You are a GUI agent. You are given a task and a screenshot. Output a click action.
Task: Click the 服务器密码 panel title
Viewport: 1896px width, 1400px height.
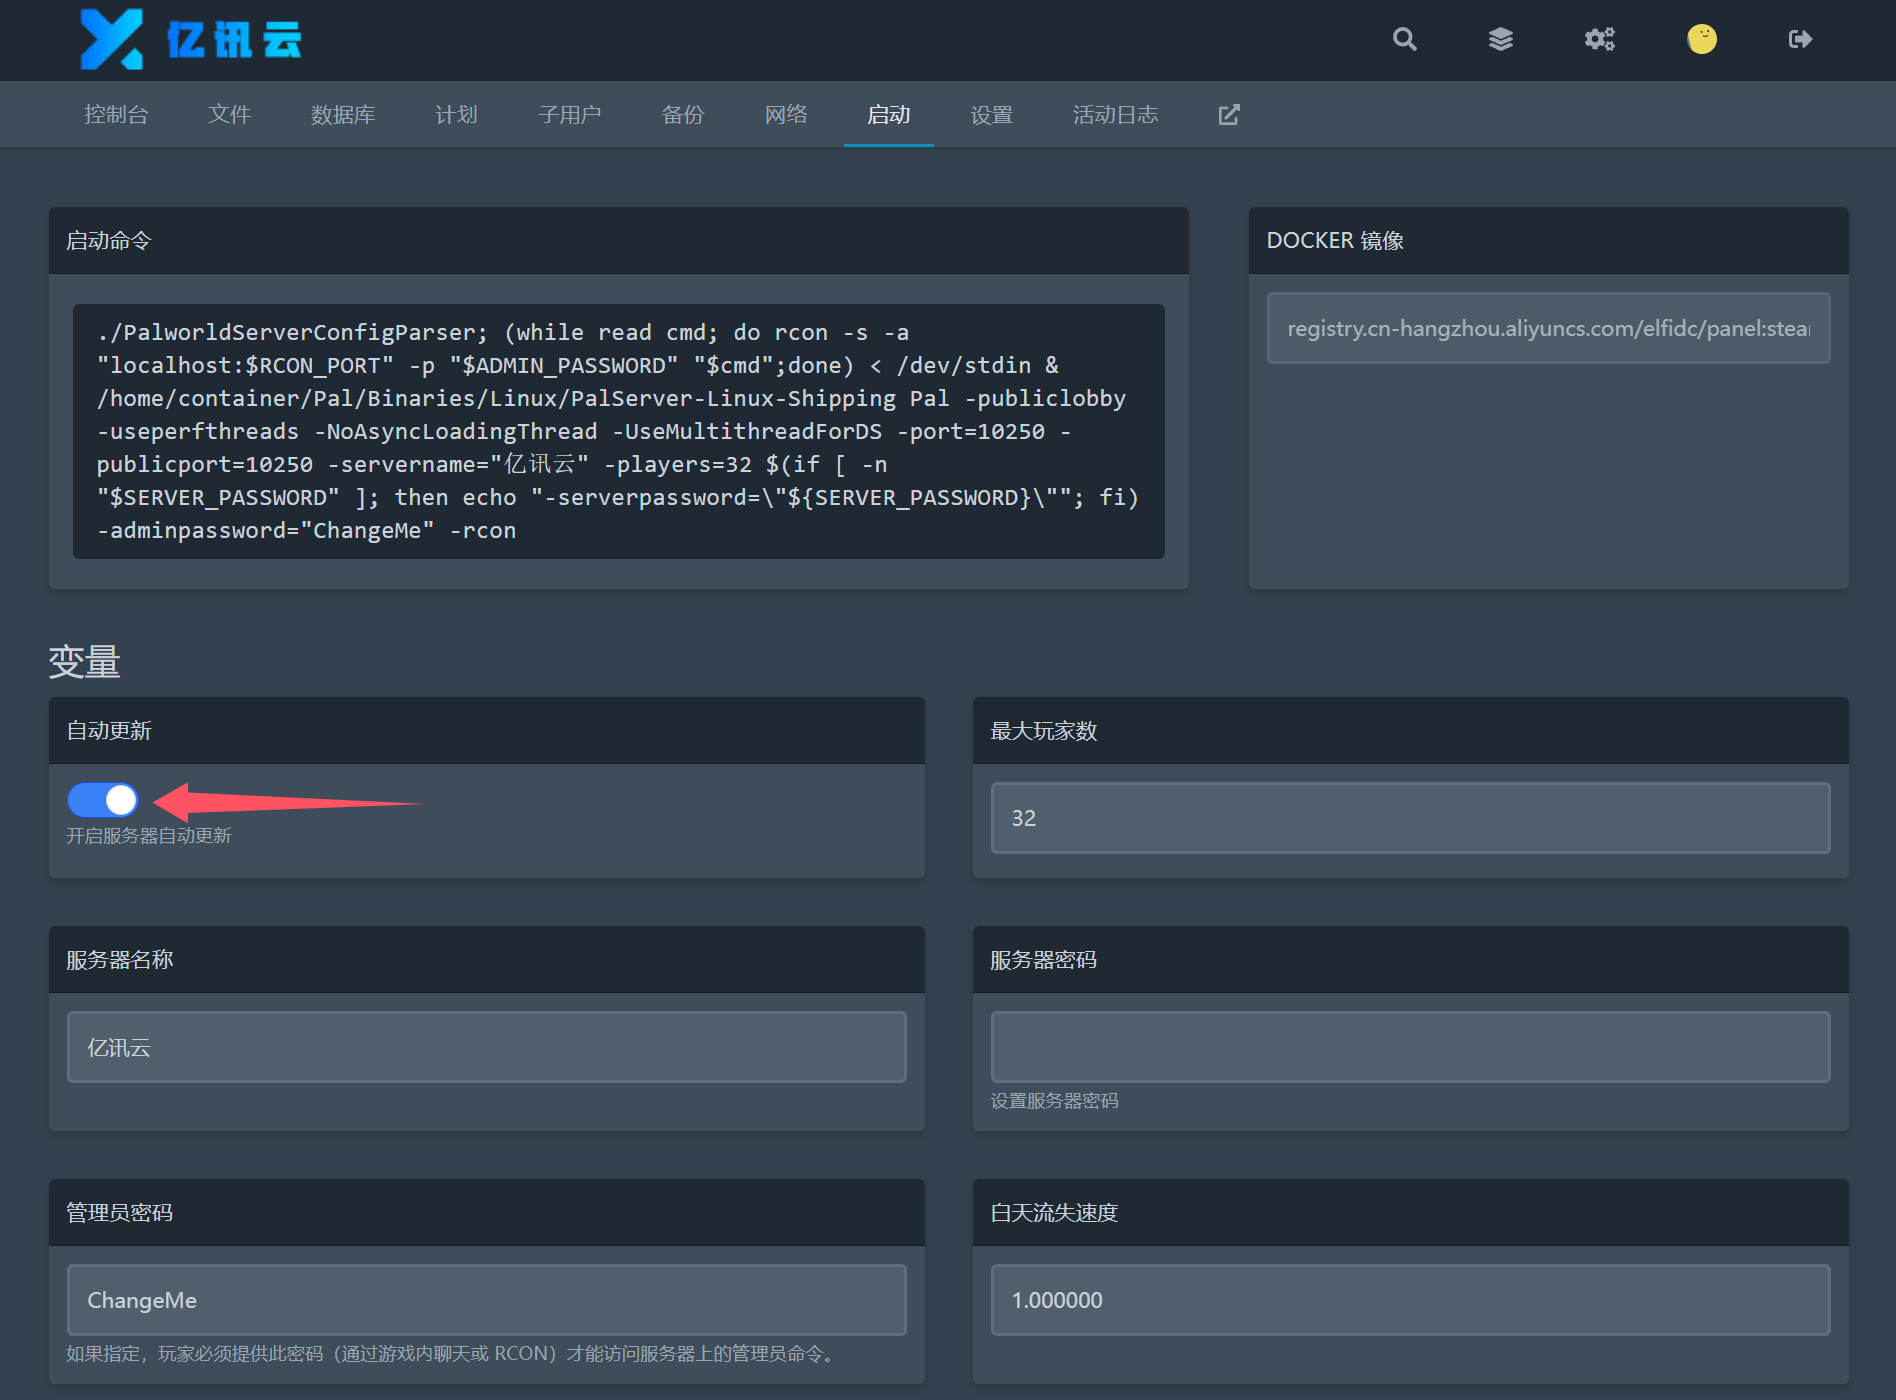[x=1043, y=960]
